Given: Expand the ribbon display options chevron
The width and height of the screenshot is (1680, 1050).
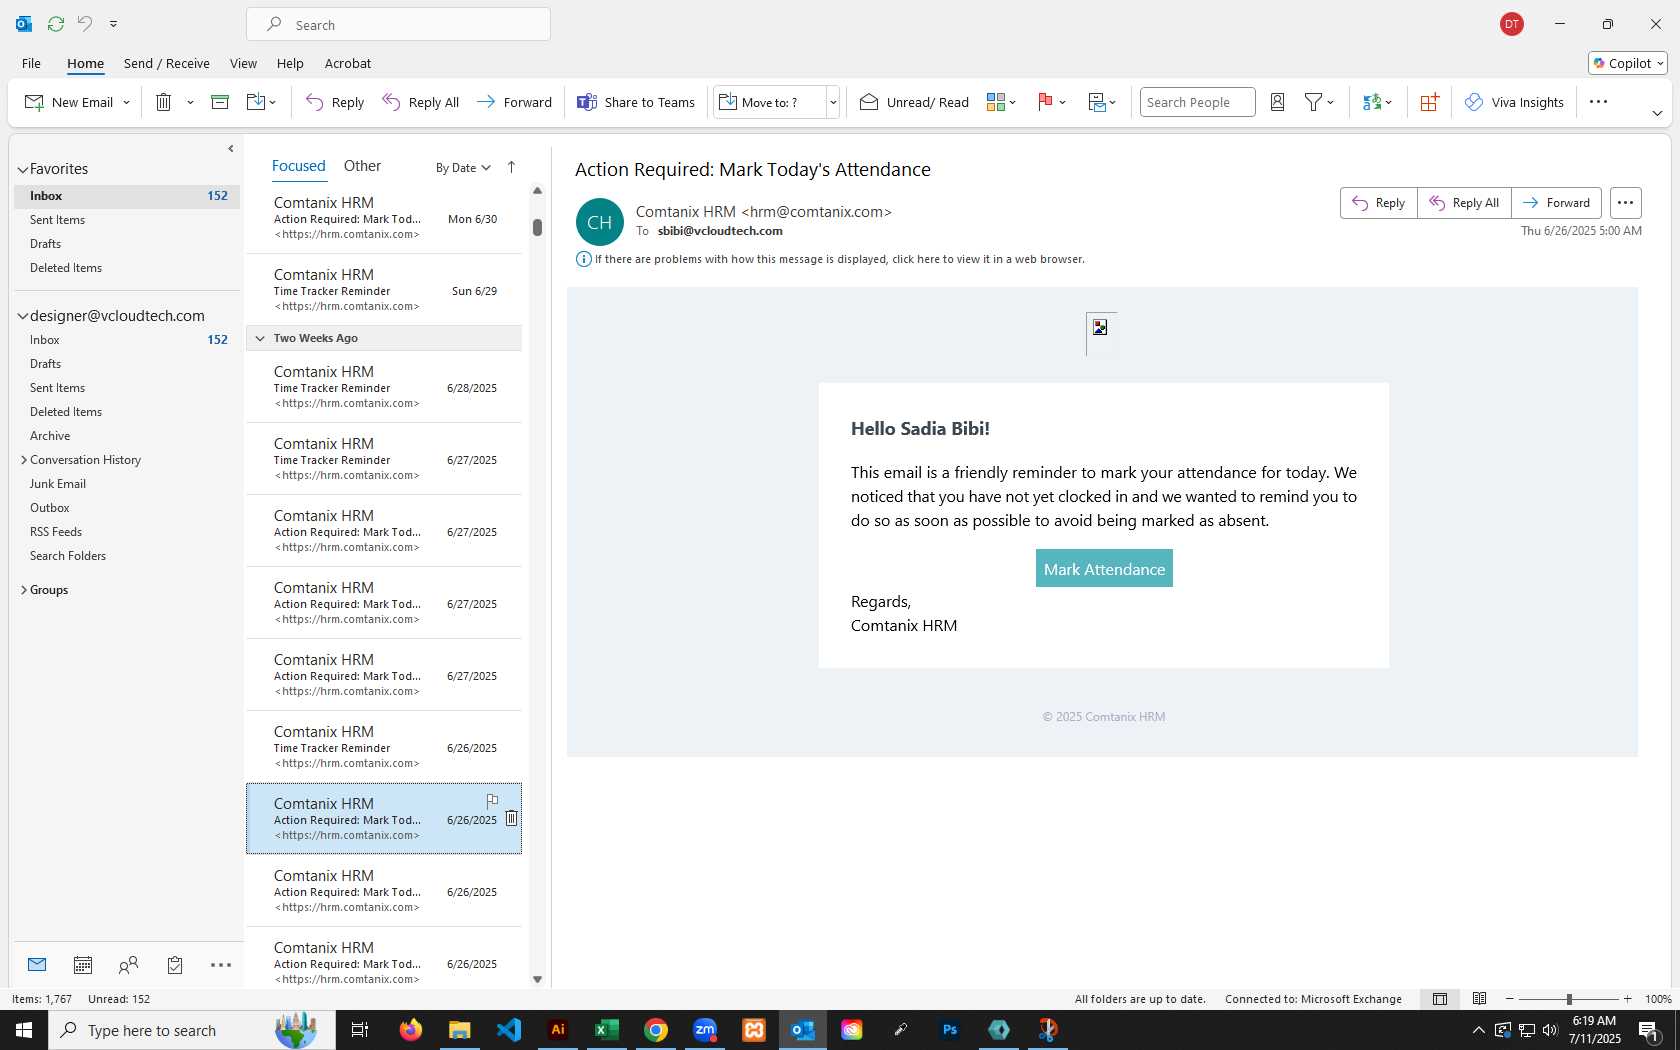Looking at the screenshot, I should pyautogui.click(x=1657, y=113).
